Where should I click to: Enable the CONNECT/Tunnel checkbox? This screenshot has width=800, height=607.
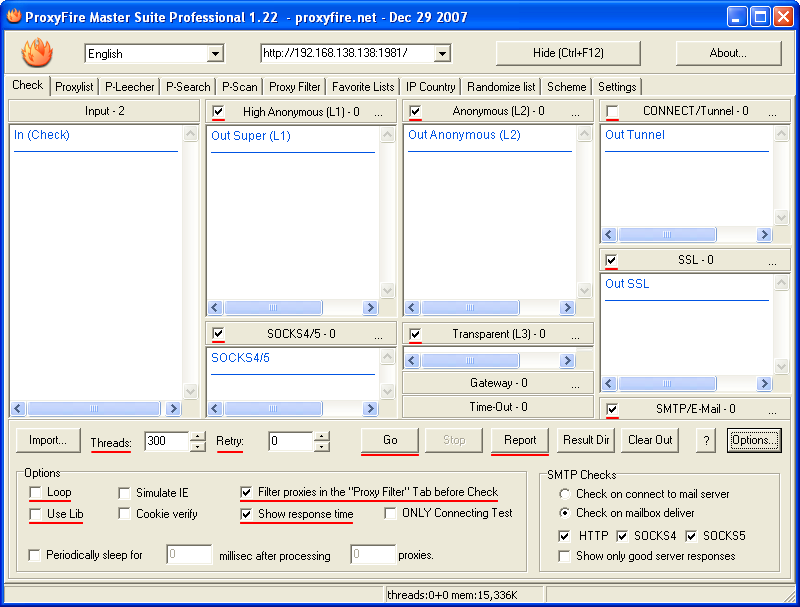click(x=612, y=112)
